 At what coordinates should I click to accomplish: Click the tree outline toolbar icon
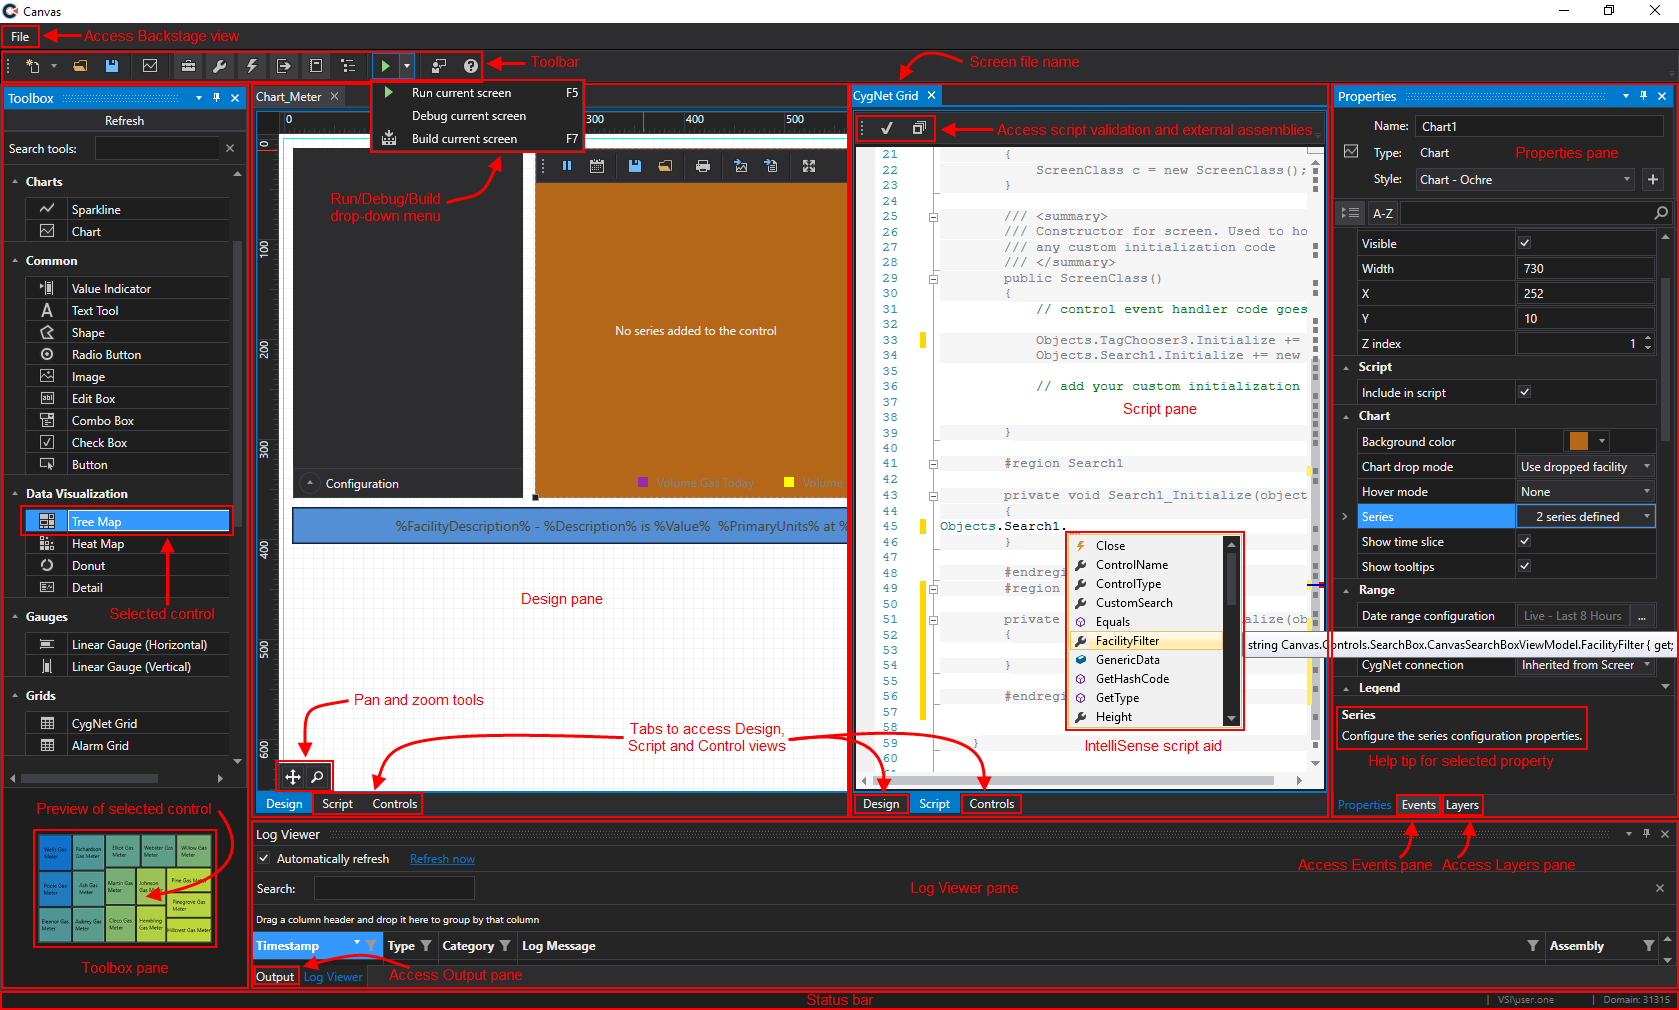click(x=348, y=66)
